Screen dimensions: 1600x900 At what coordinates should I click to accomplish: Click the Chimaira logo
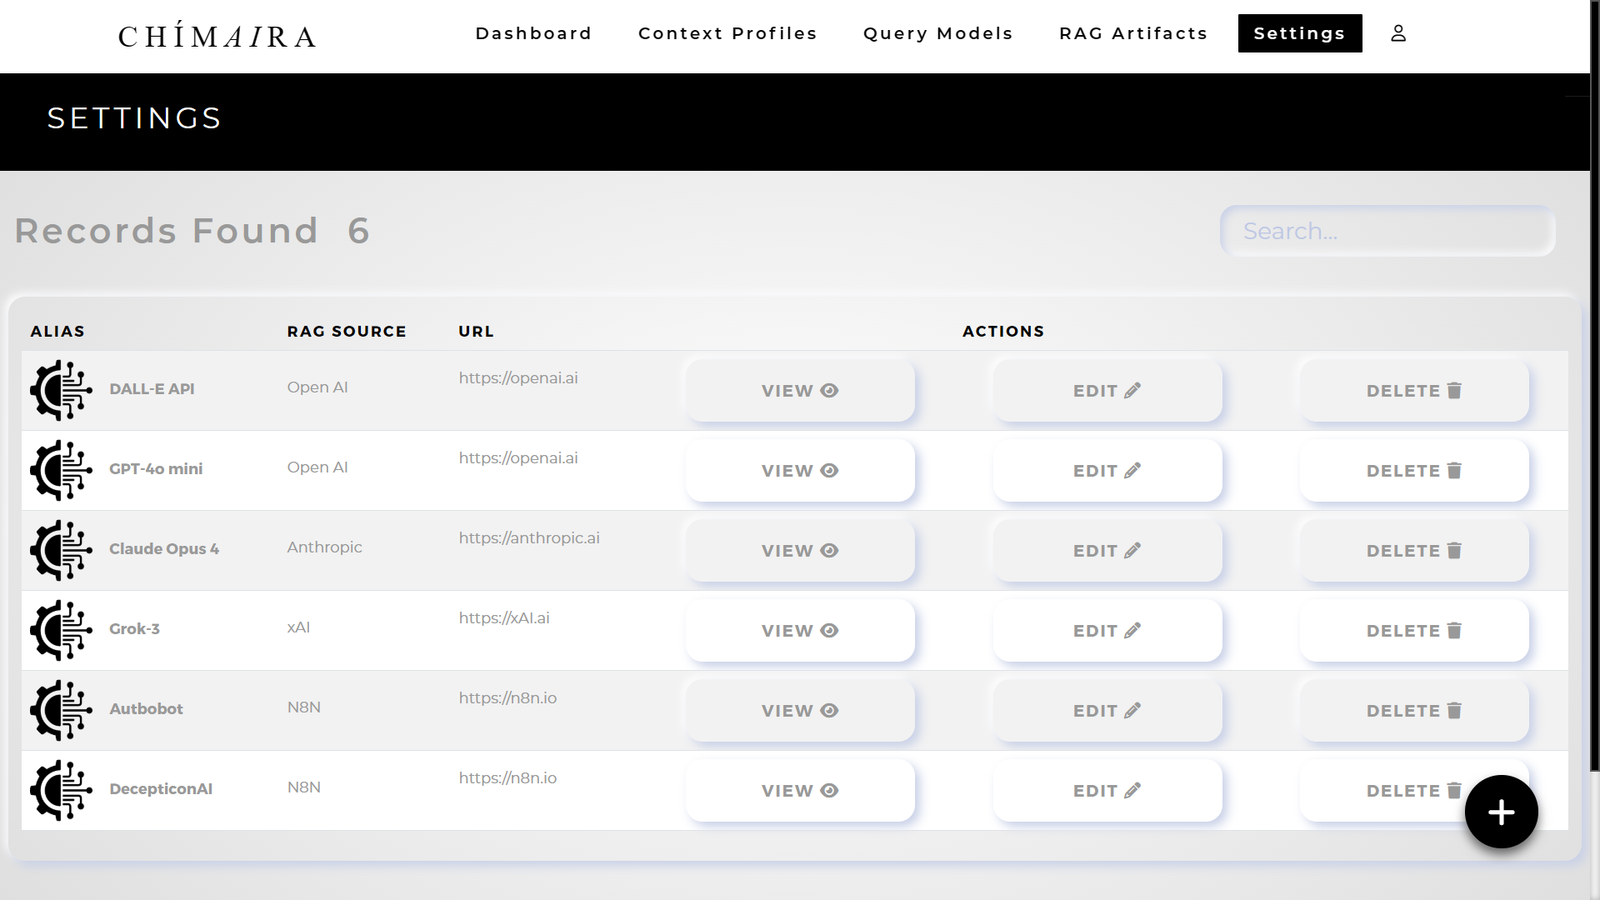[x=217, y=36]
